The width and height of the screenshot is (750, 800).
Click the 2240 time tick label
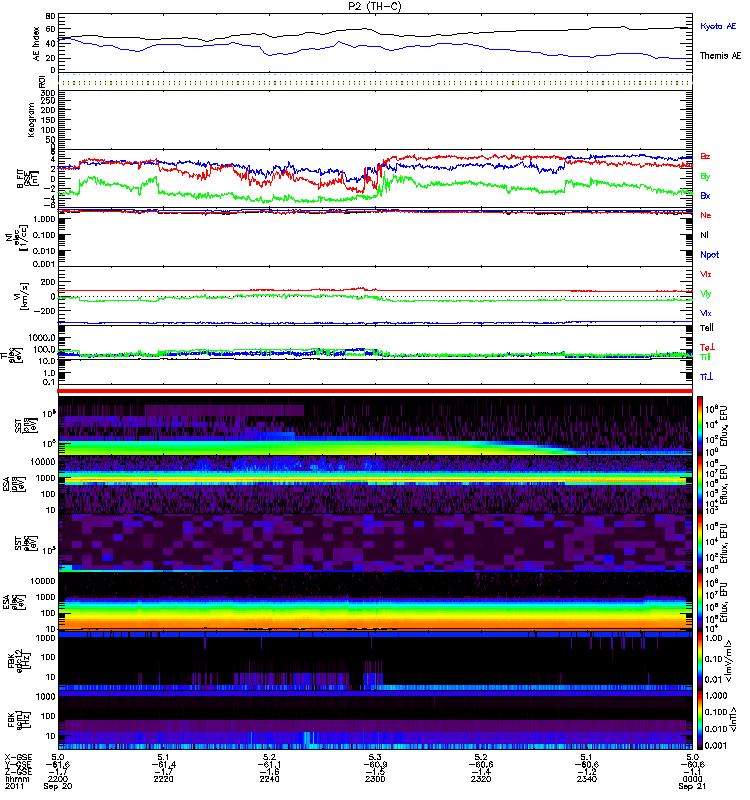click(x=269, y=779)
